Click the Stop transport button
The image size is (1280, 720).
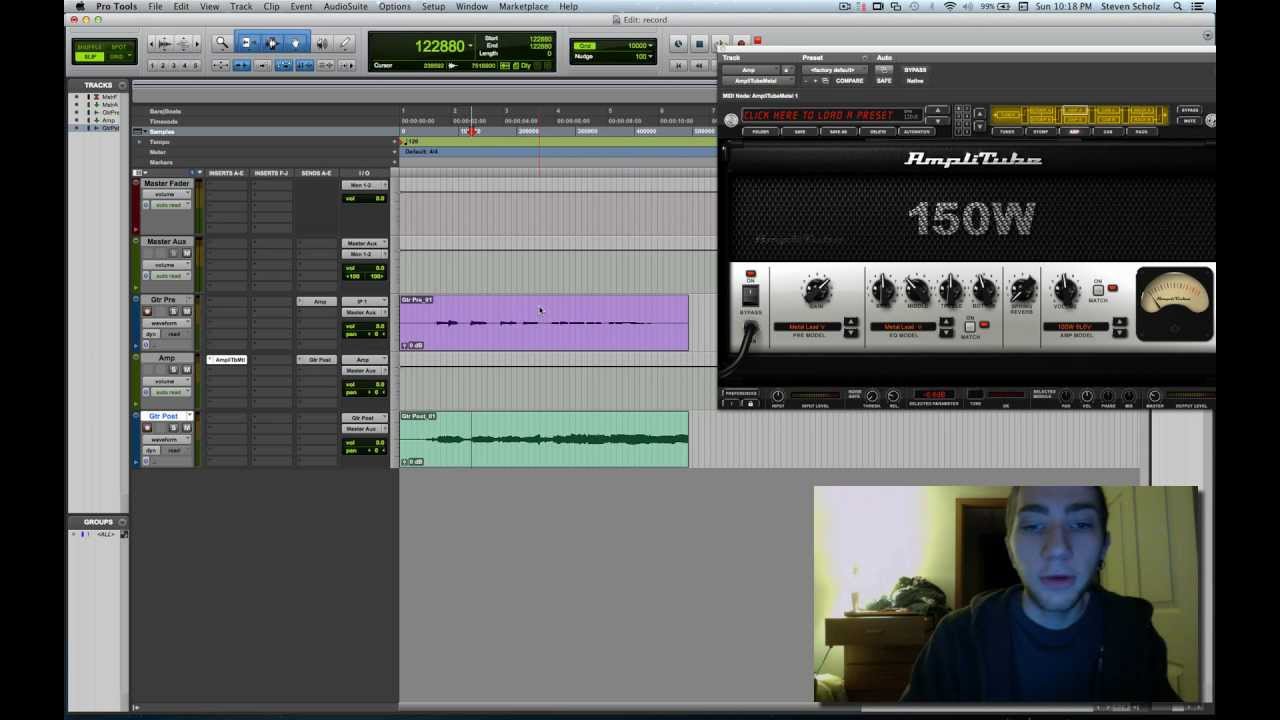tap(699, 44)
